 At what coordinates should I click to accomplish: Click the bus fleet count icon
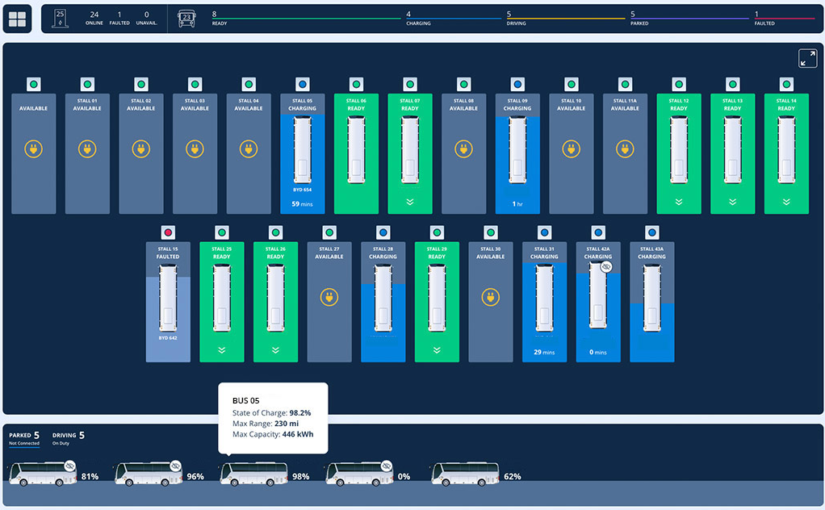tap(187, 19)
